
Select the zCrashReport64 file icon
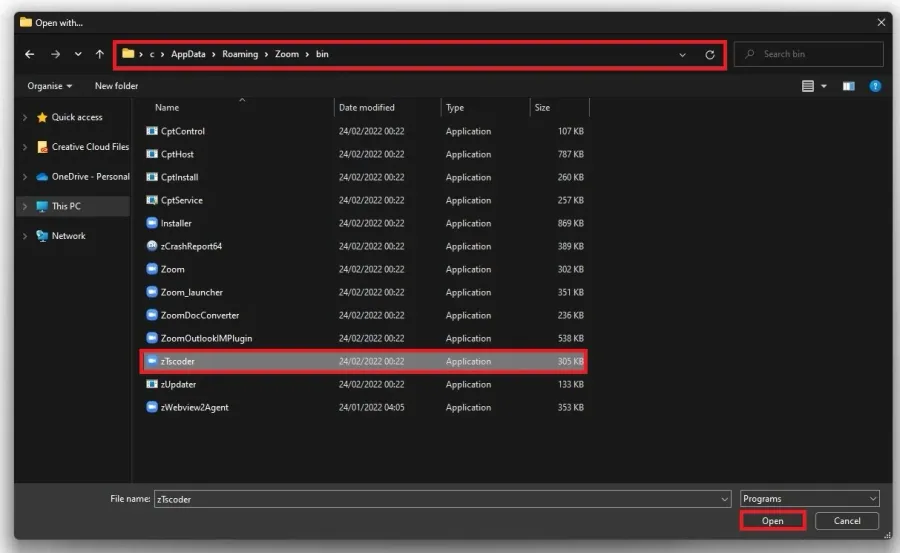coord(152,246)
